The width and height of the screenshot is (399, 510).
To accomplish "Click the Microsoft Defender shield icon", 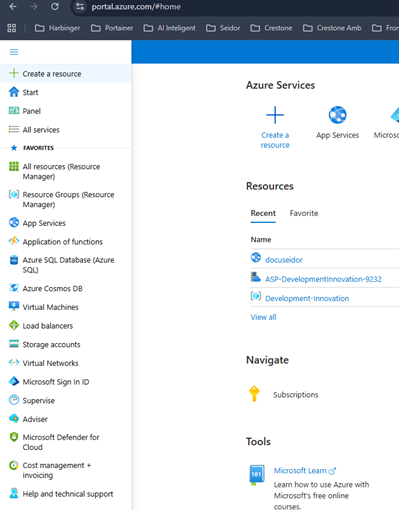I will click(14, 437).
